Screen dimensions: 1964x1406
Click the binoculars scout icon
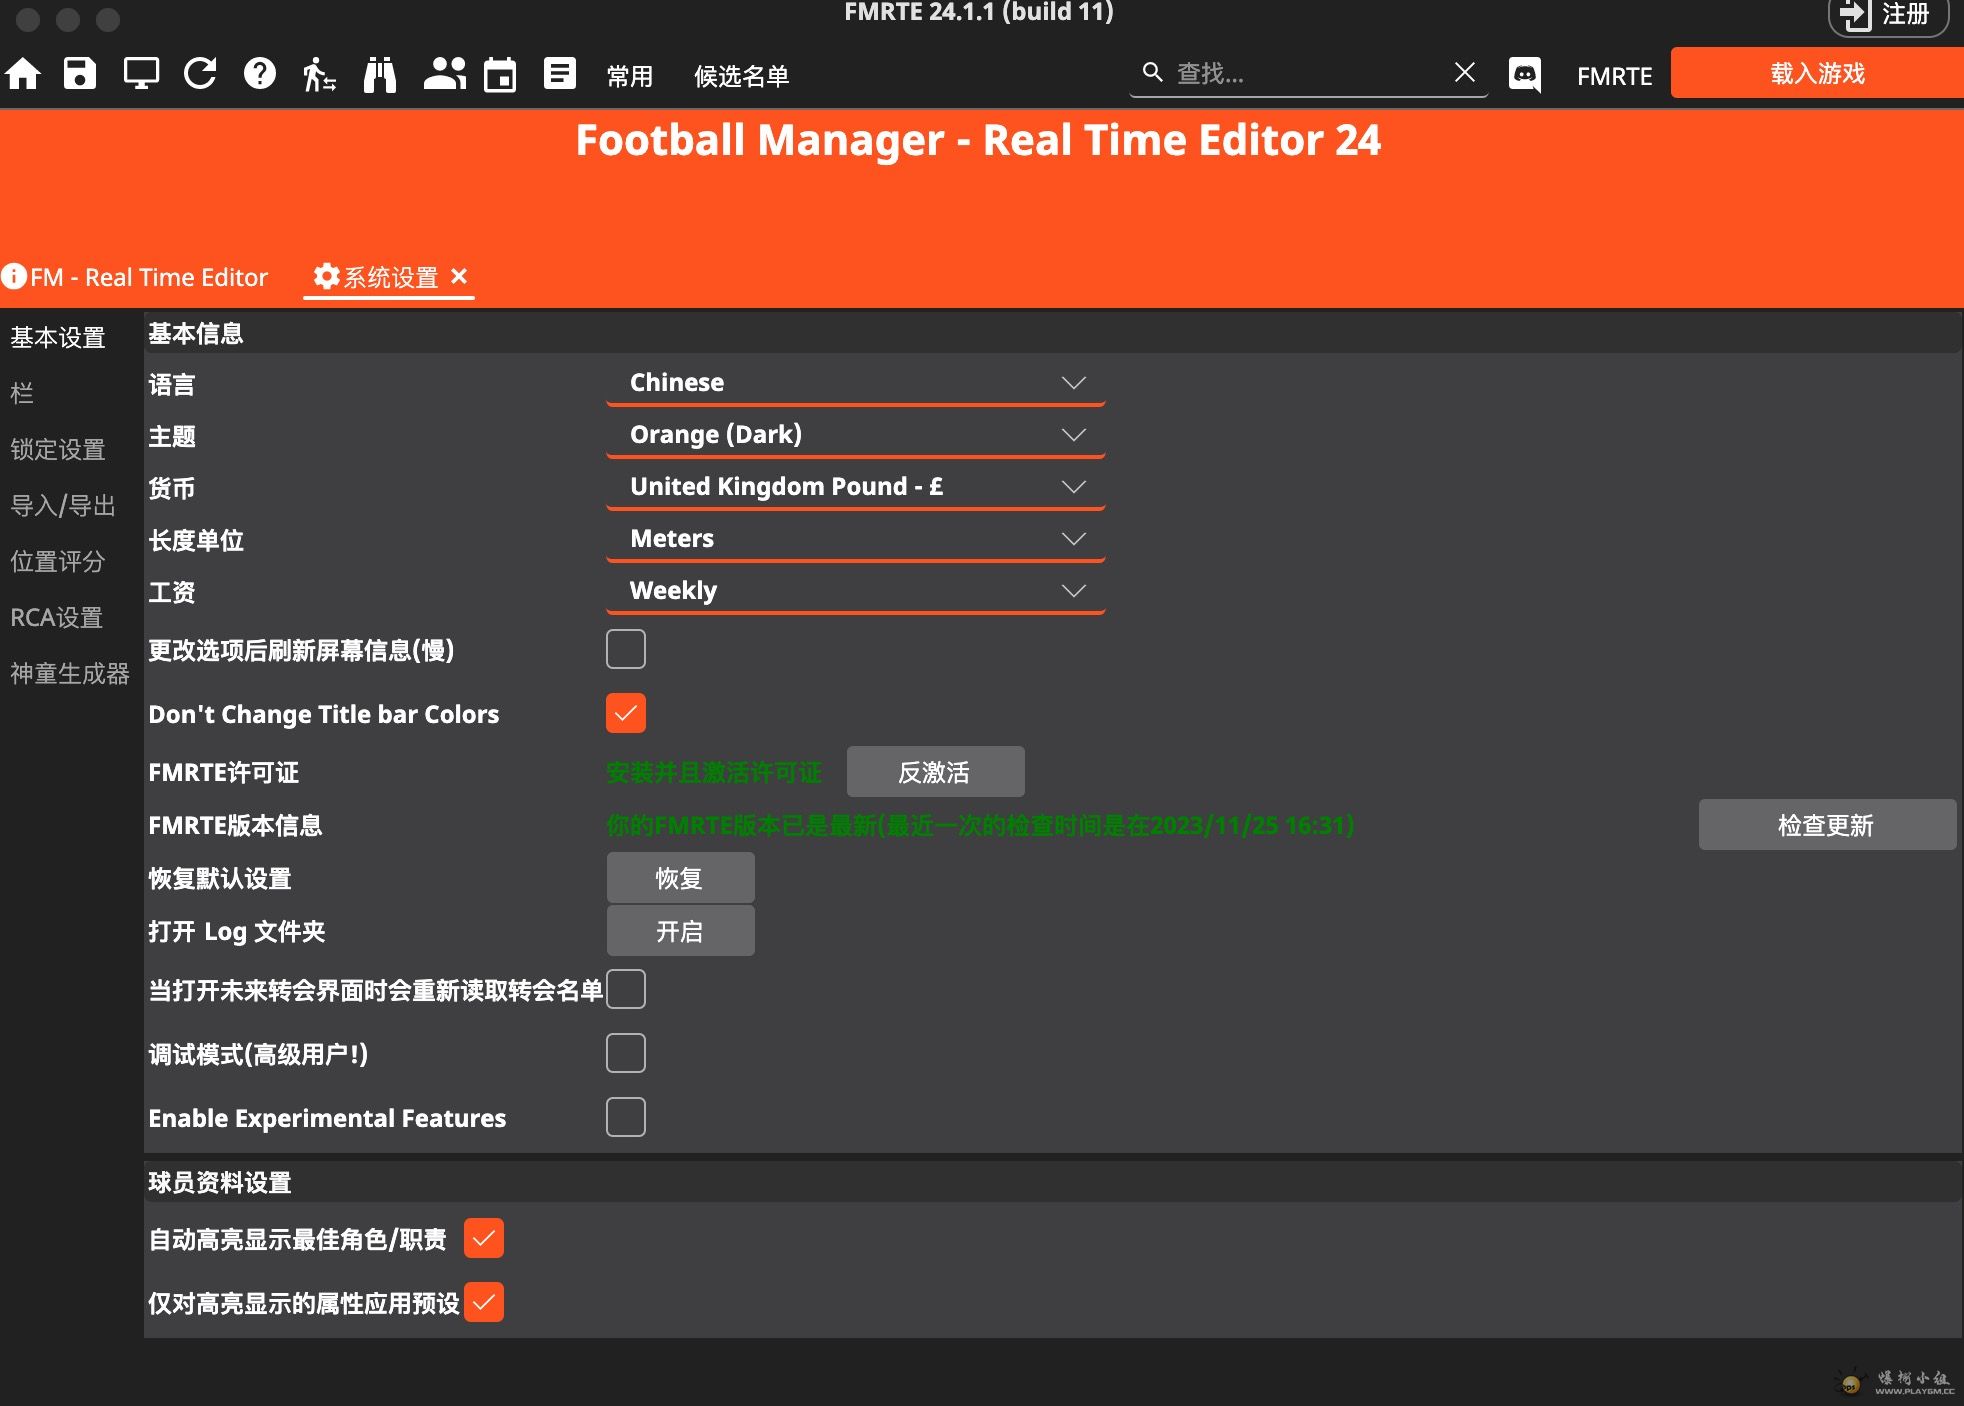click(x=380, y=74)
